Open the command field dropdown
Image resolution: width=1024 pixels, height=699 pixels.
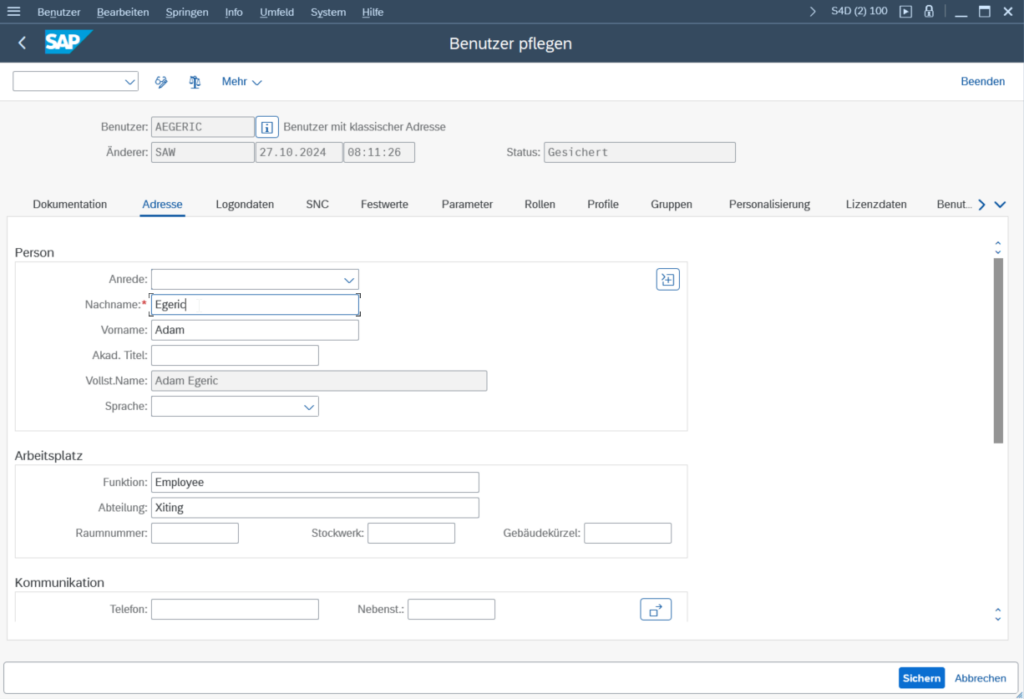(x=129, y=82)
